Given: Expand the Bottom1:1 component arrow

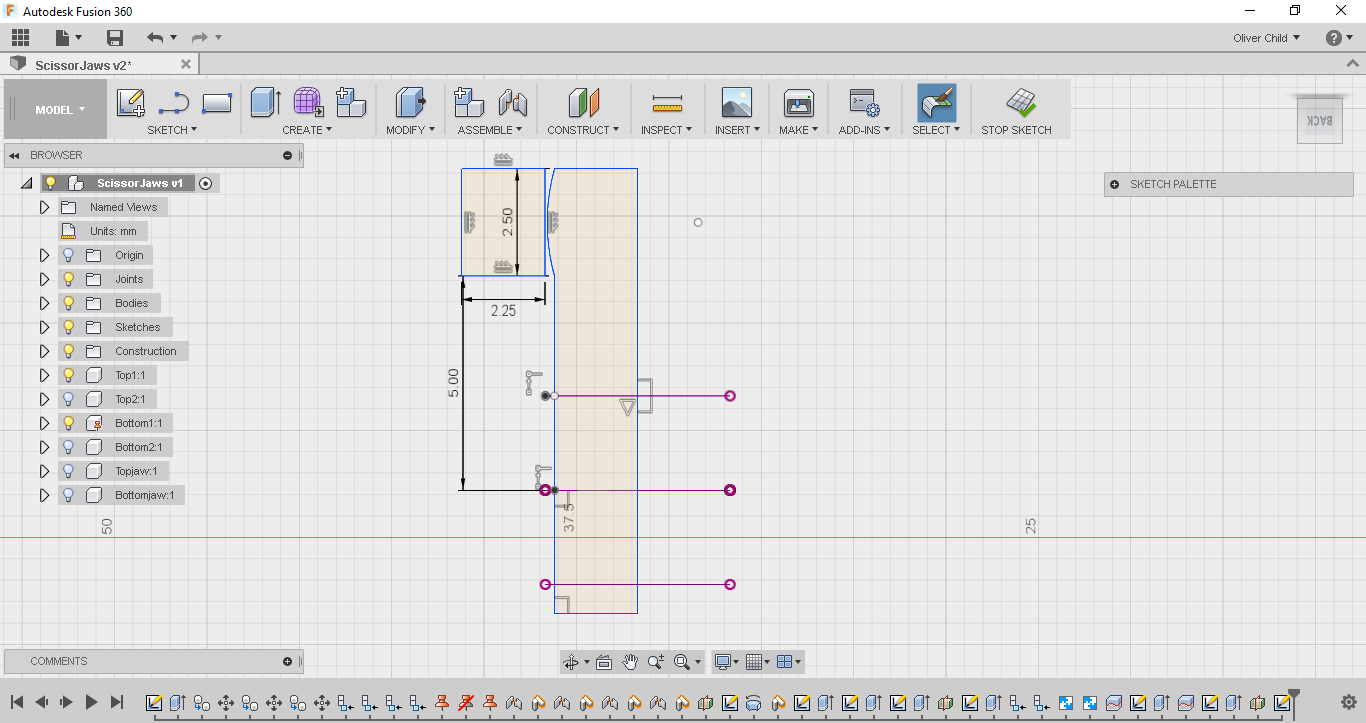Looking at the screenshot, I should 44,423.
